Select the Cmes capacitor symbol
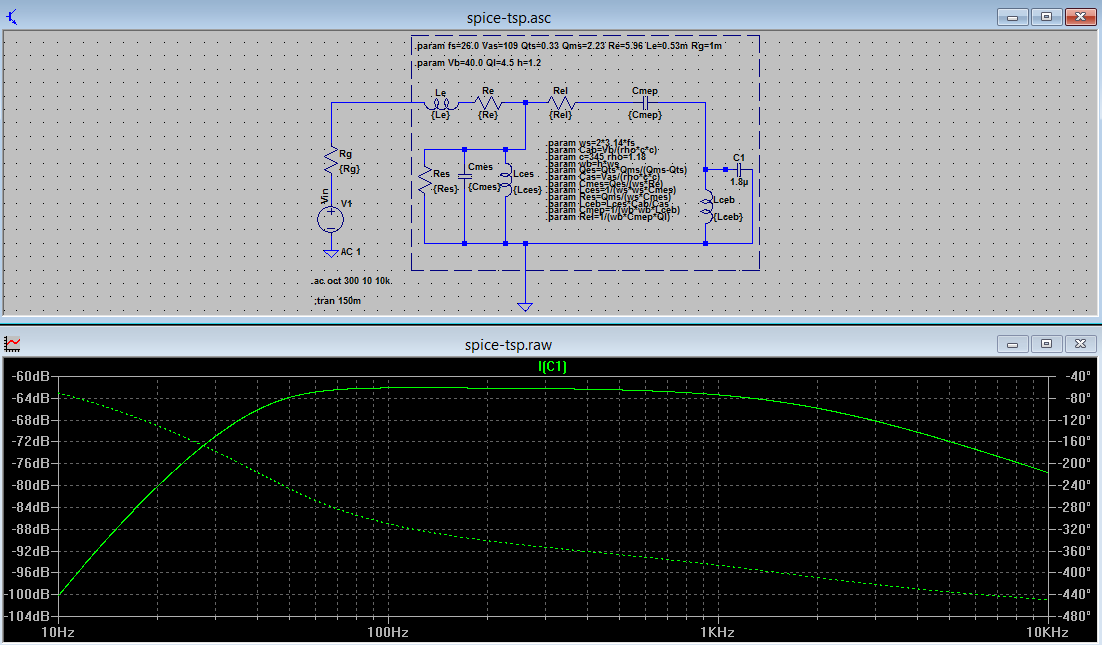Screen dimensions: 1102x645 click(465, 176)
